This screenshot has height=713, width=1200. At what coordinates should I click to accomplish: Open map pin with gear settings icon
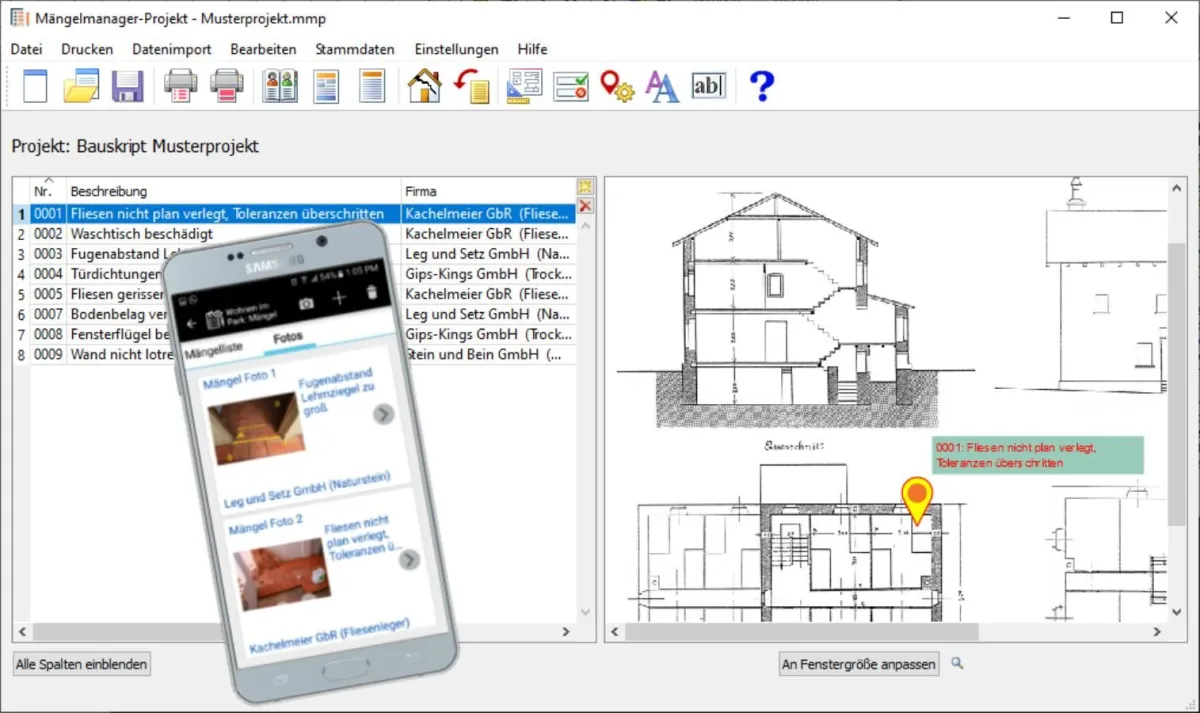[x=617, y=86]
